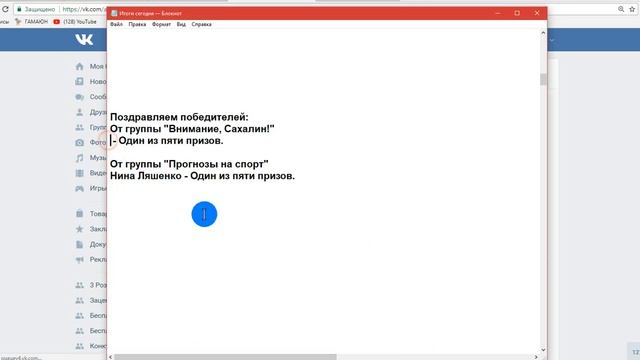Click the groups icon in VK sidebar

(80, 127)
